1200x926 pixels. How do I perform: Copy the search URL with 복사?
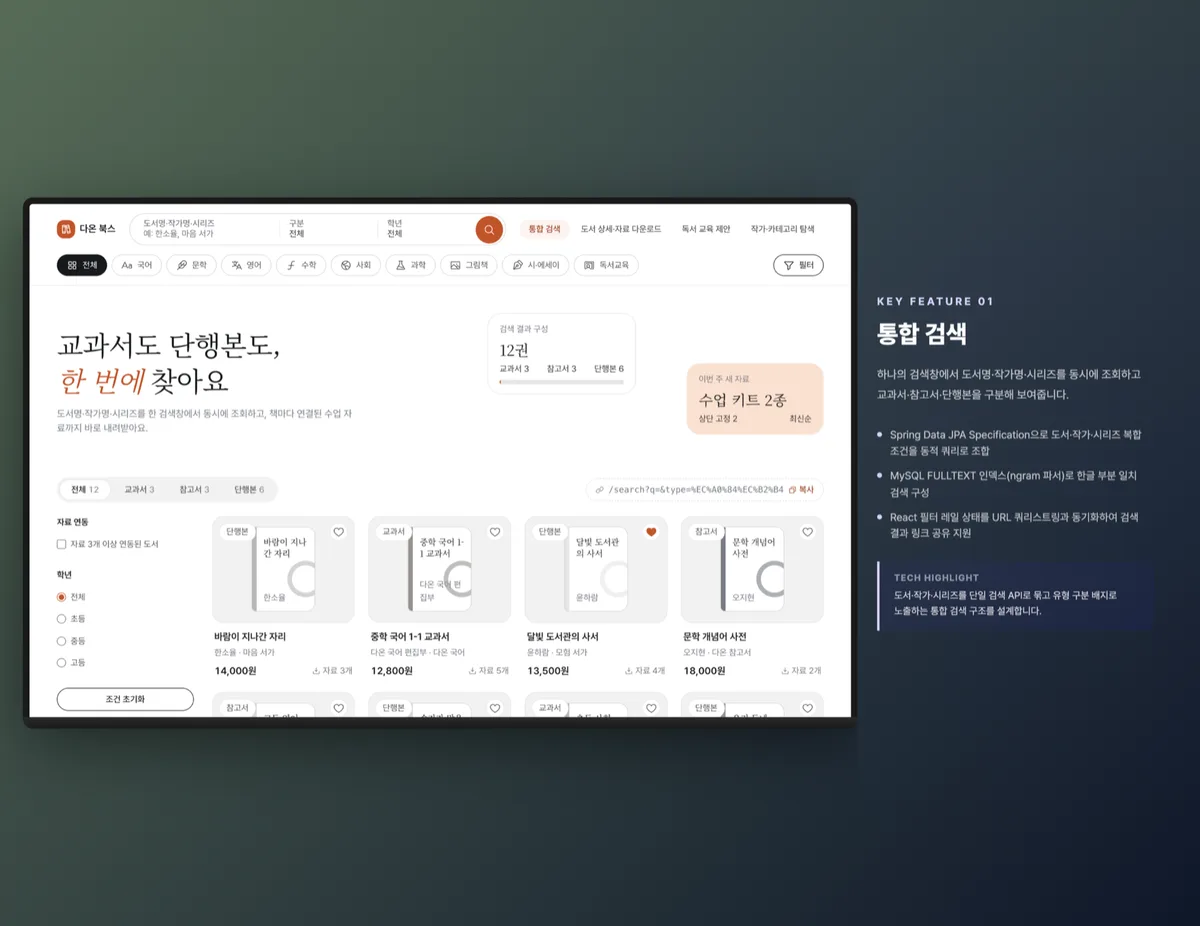802,490
